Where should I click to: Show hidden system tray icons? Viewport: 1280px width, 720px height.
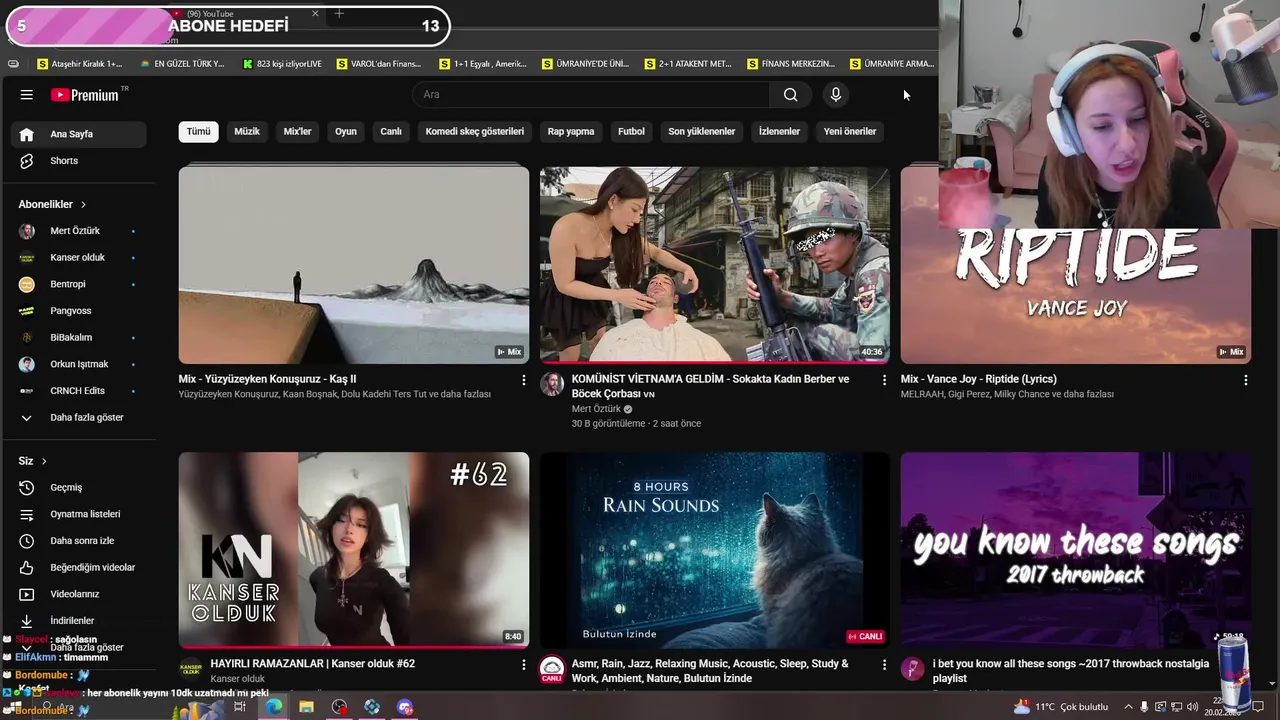(1127, 707)
